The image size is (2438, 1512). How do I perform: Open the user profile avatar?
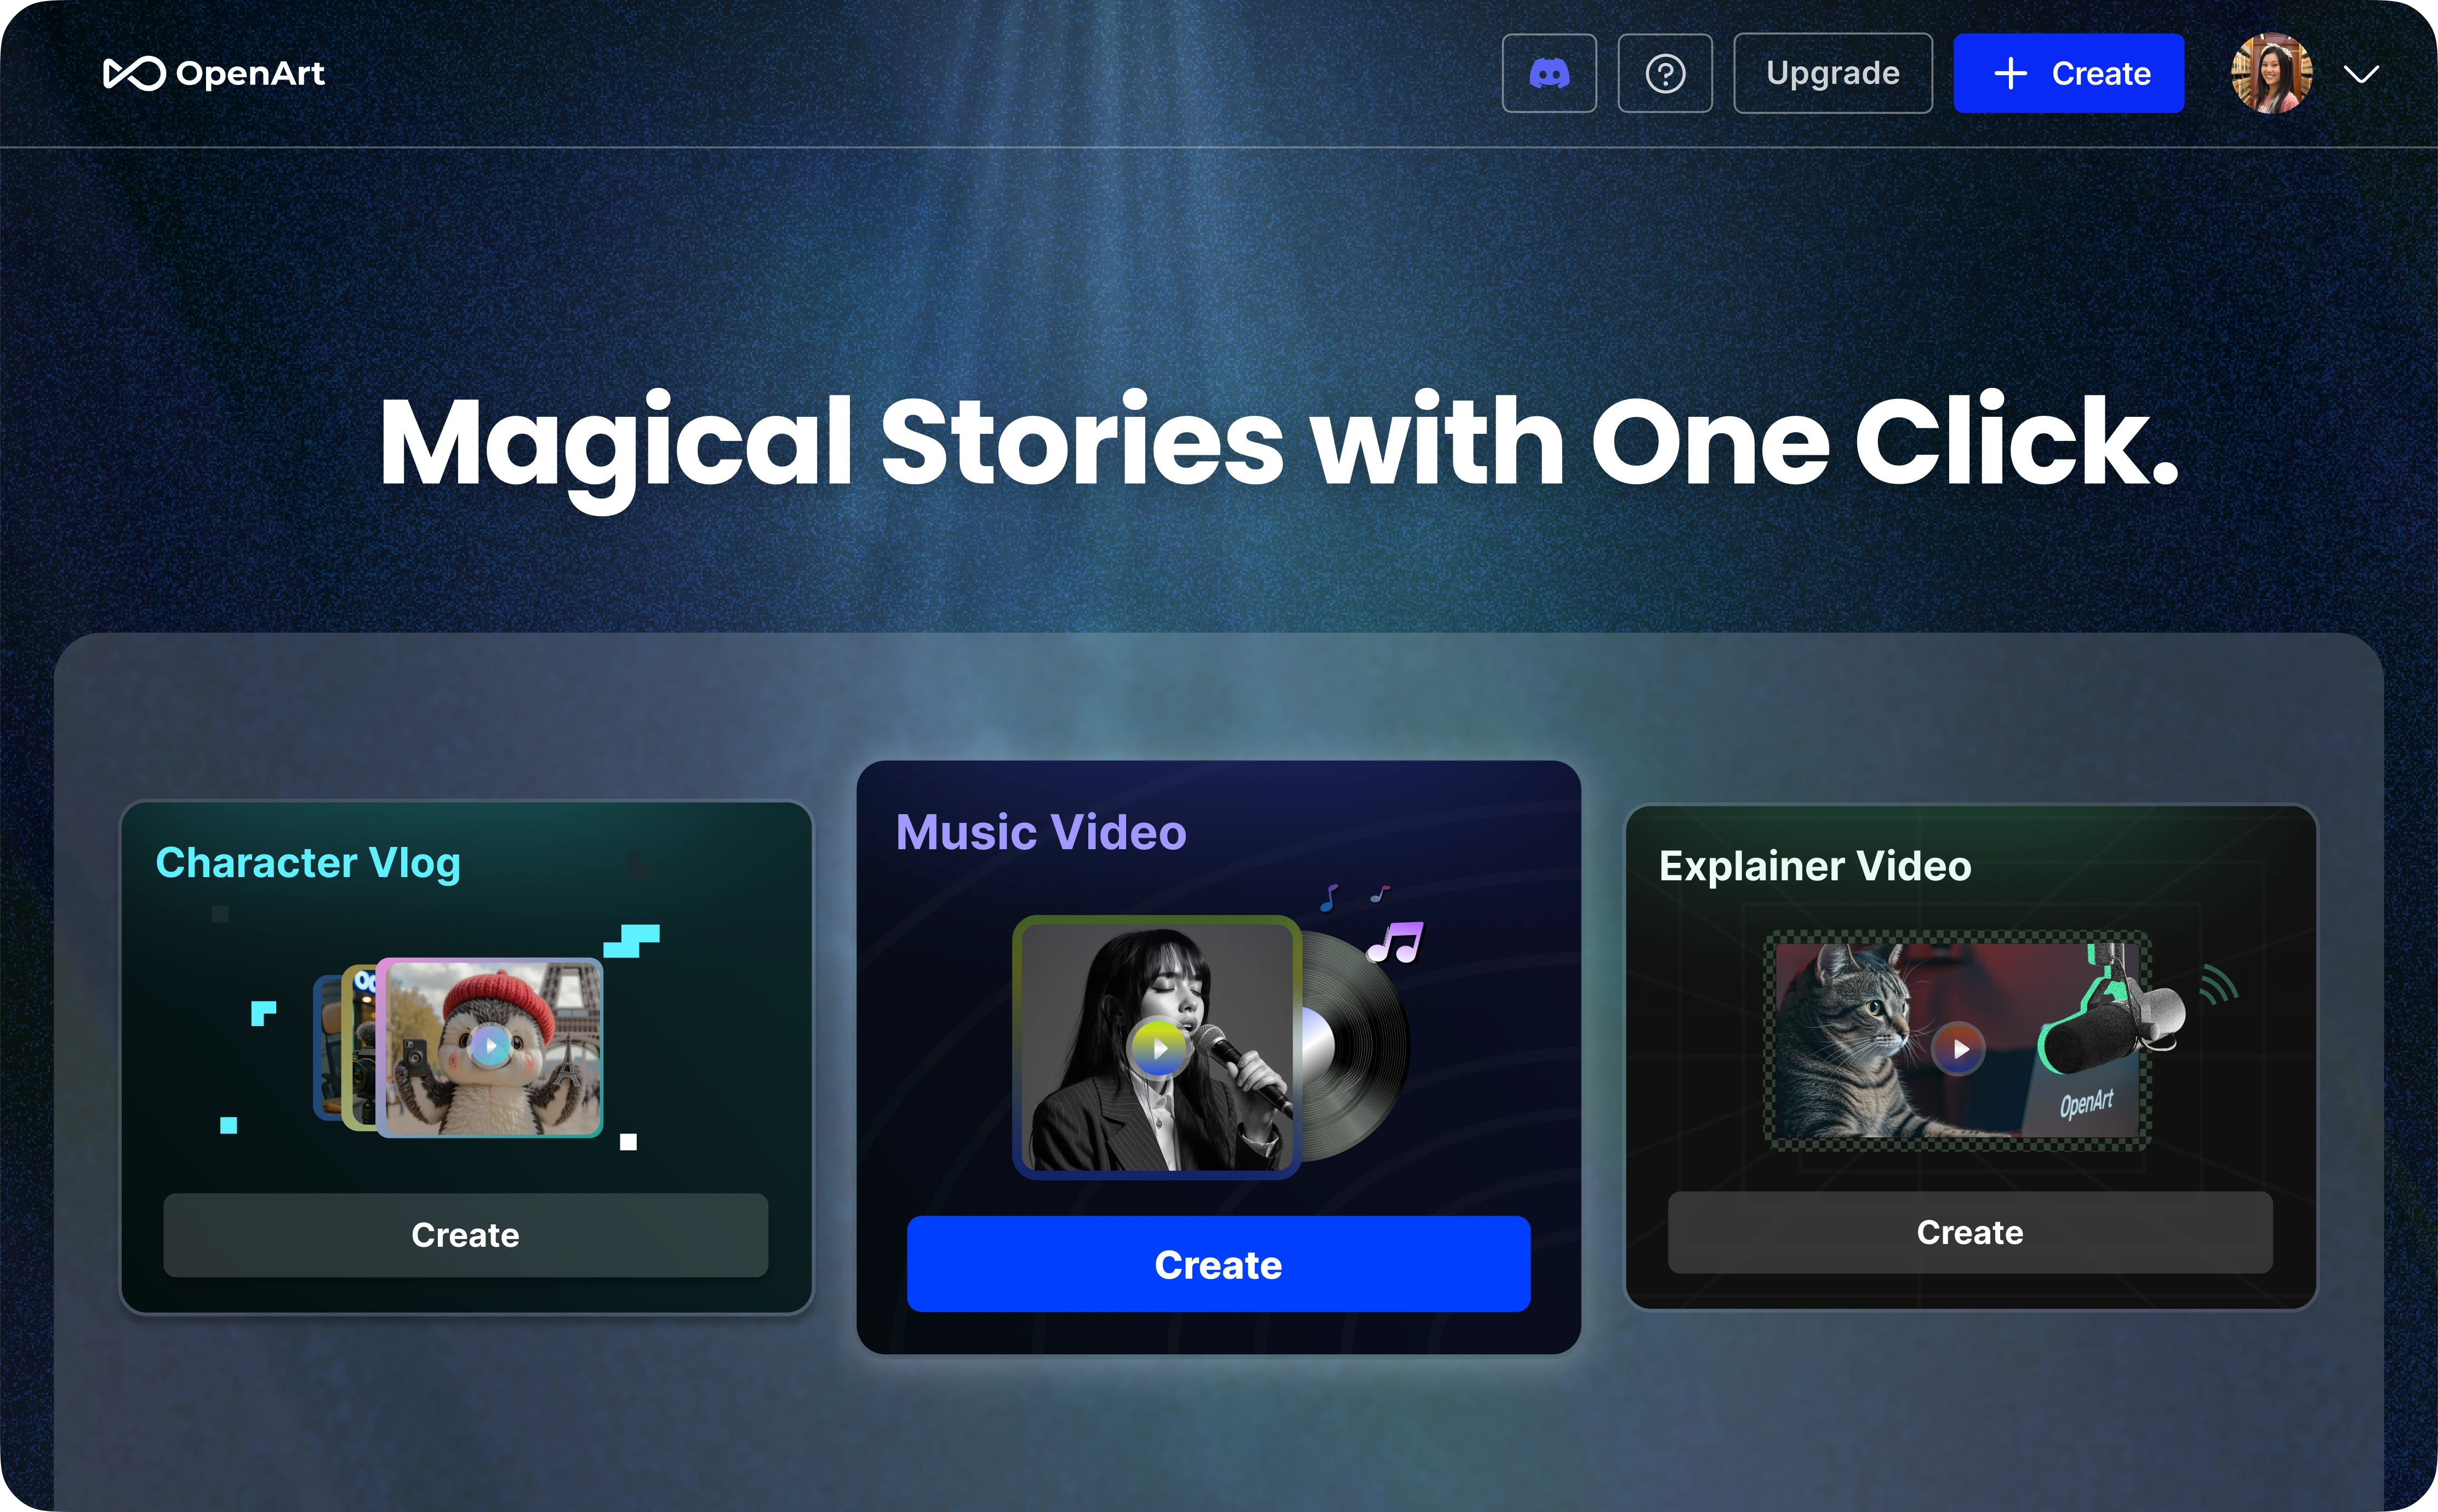pos(2272,73)
